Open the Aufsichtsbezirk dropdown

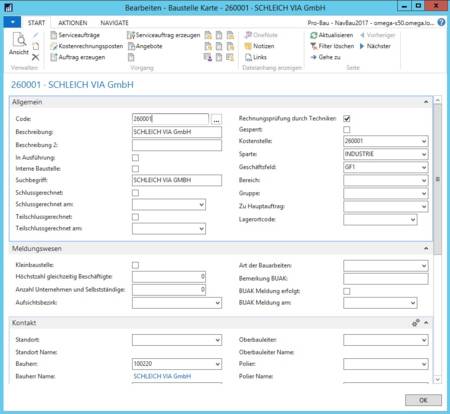click(x=217, y=303)
